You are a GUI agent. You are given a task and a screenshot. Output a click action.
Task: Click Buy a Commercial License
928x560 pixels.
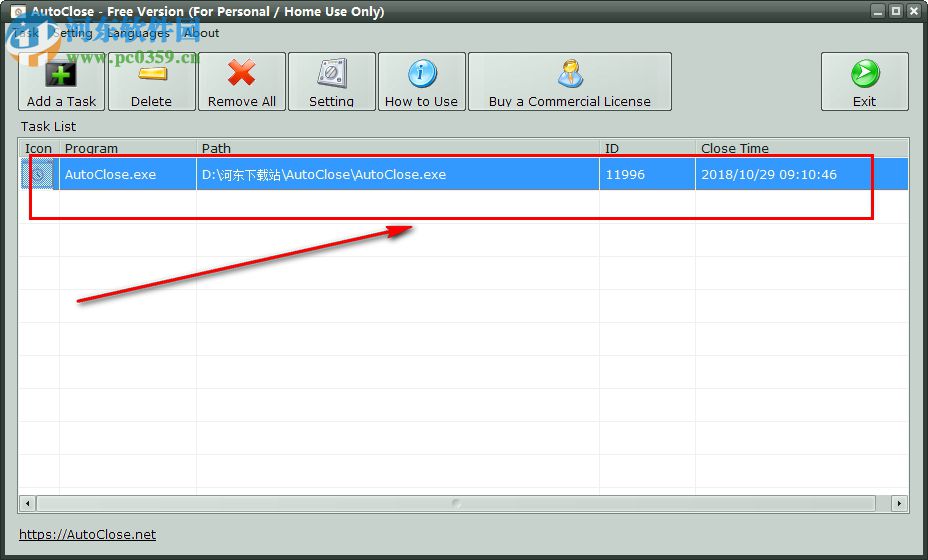tap(569, 82)
